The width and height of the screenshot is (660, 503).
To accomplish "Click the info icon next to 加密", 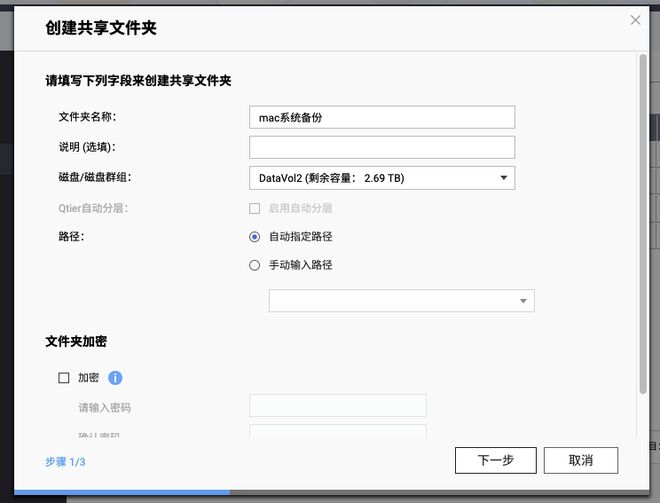I will point(115,378).
